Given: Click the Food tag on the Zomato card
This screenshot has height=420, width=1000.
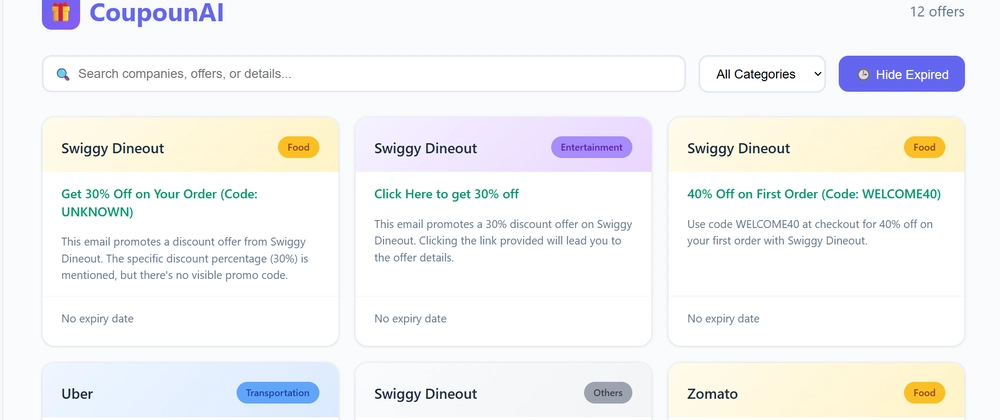Looking at the screenshot, I should [x=924, y=393].
